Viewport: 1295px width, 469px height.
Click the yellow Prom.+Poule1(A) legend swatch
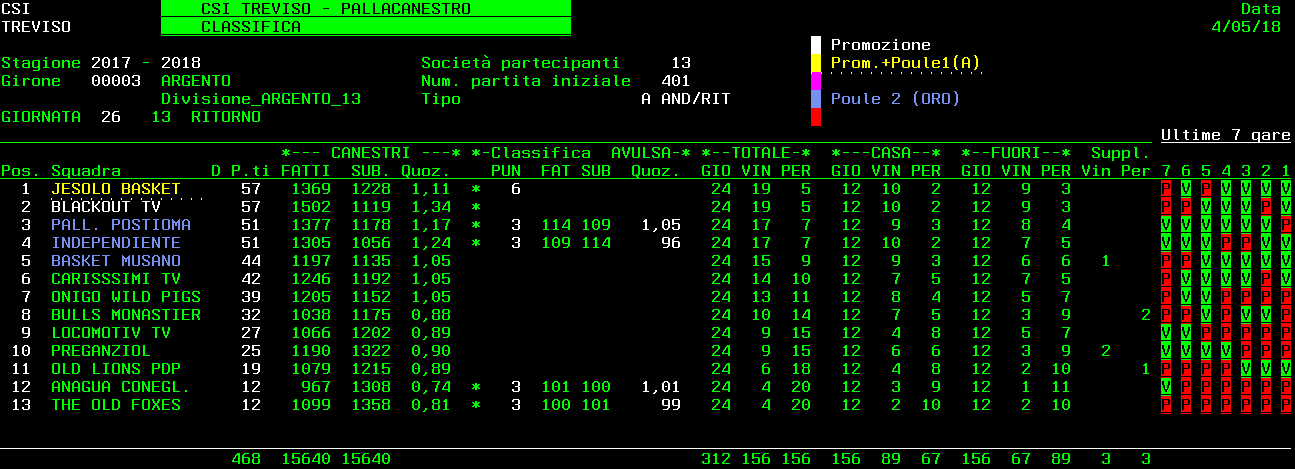(x=816, y=63)
